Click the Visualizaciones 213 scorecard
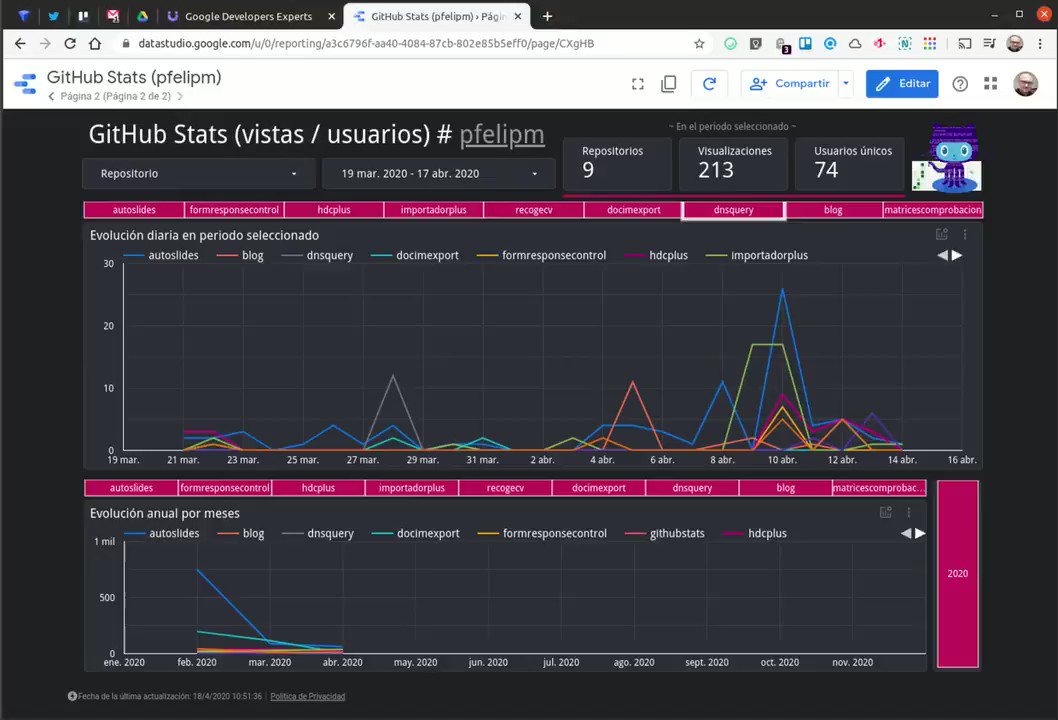 tap(733, 163)
